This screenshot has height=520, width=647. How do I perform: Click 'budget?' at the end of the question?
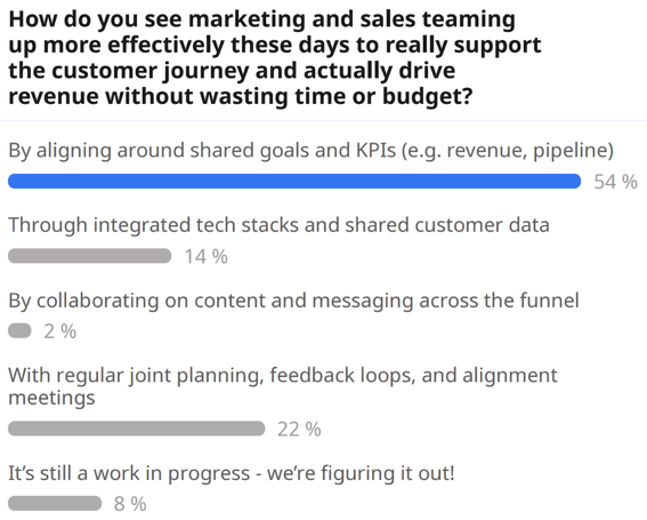(x=427, y=97)
